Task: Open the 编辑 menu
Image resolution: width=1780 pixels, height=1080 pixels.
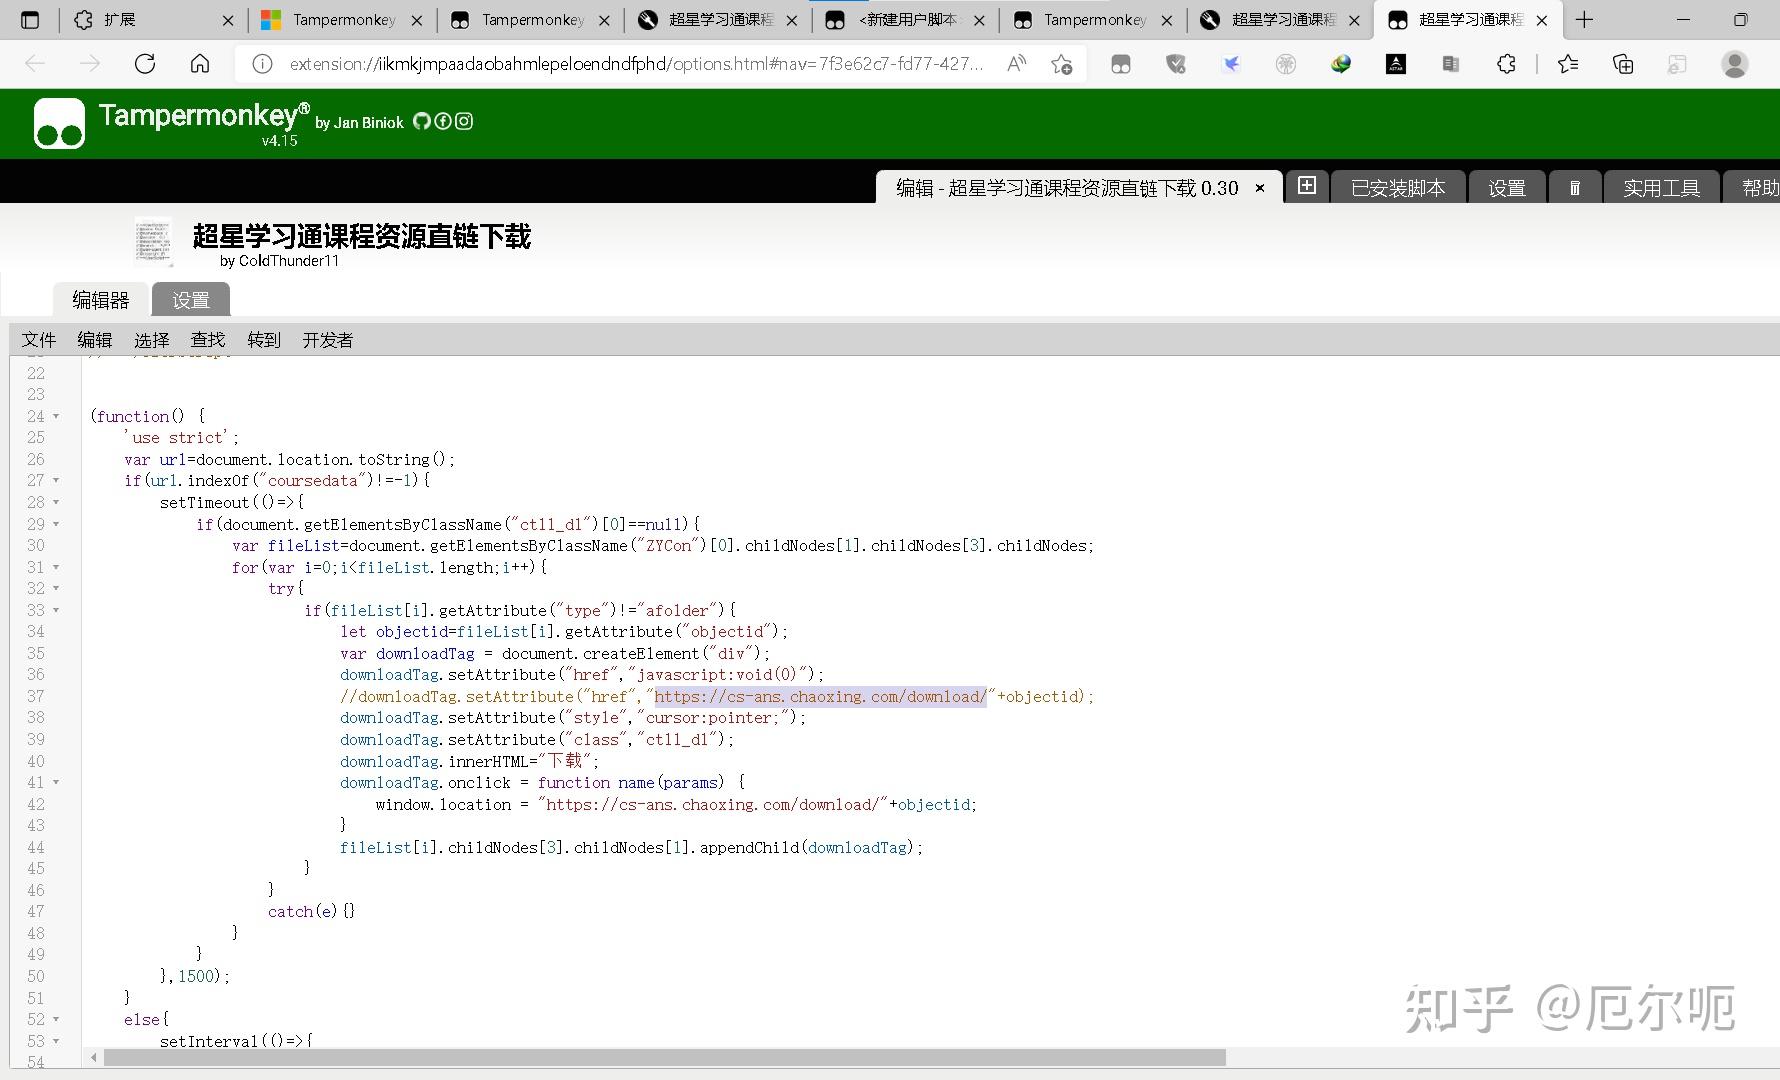Action: 95,340
